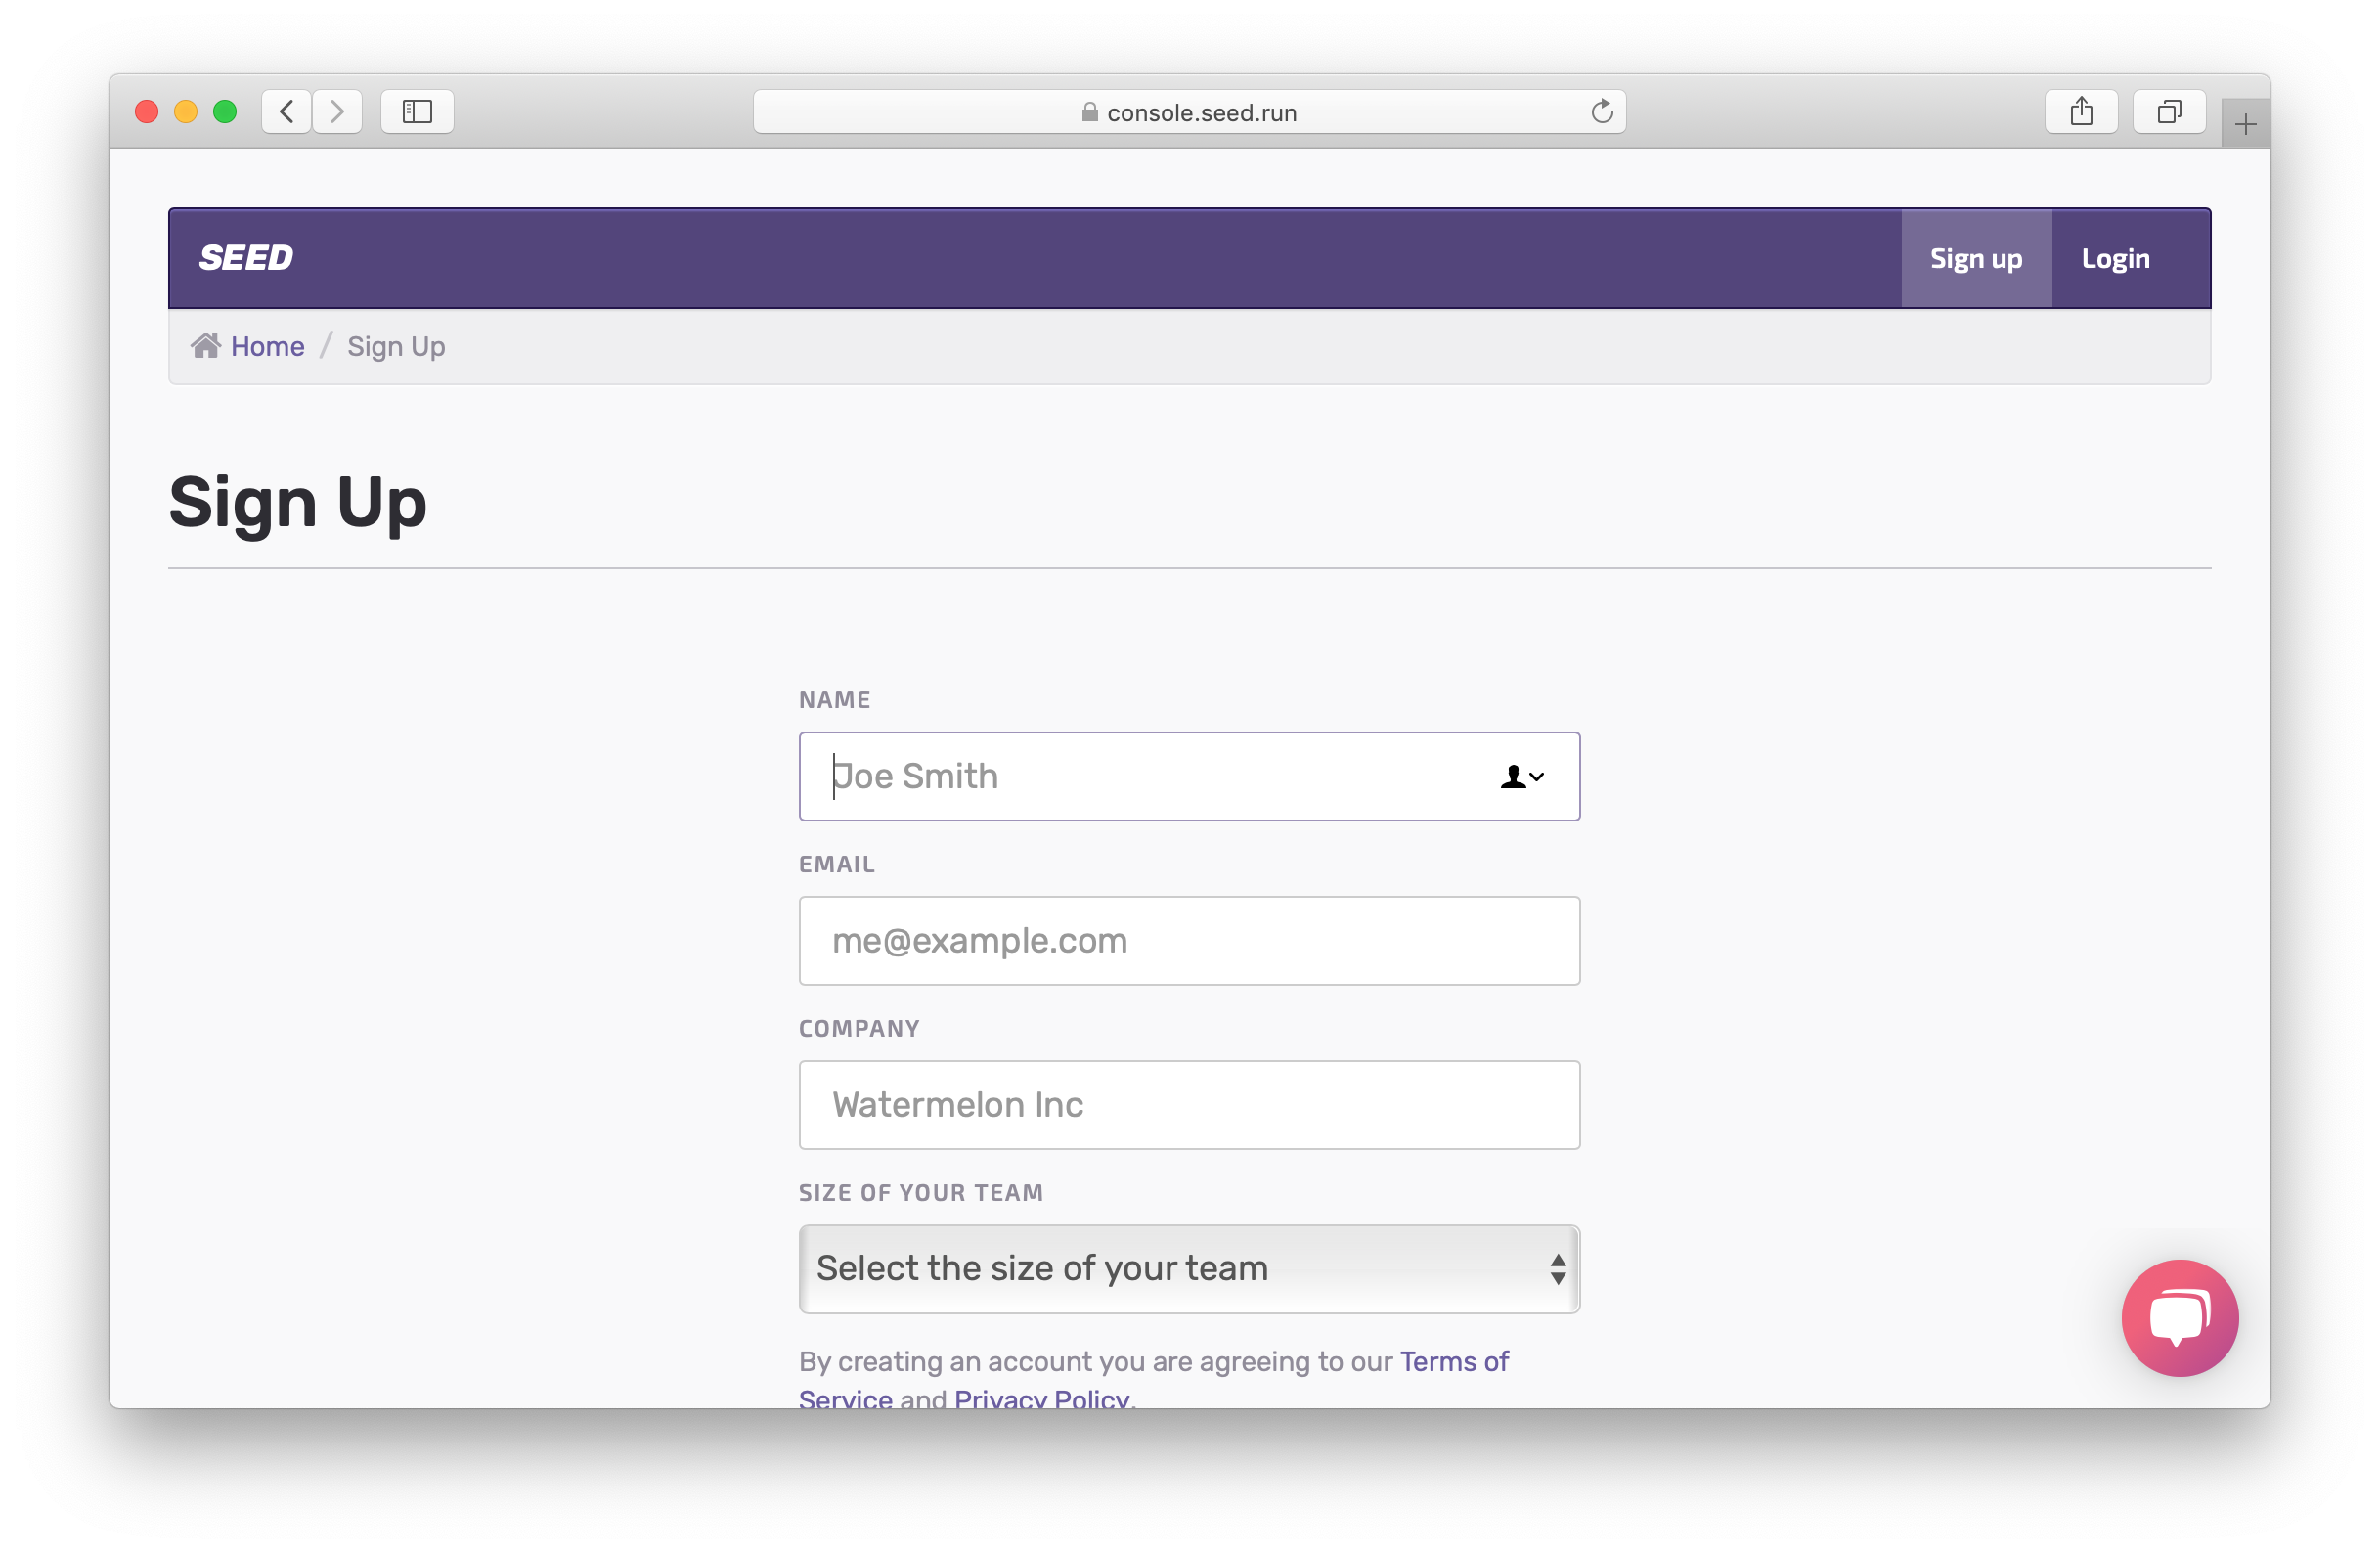Open the contact autofill dropdown in Name field
This screenshot has height=1553, width=2380.
coord(1522,777)
